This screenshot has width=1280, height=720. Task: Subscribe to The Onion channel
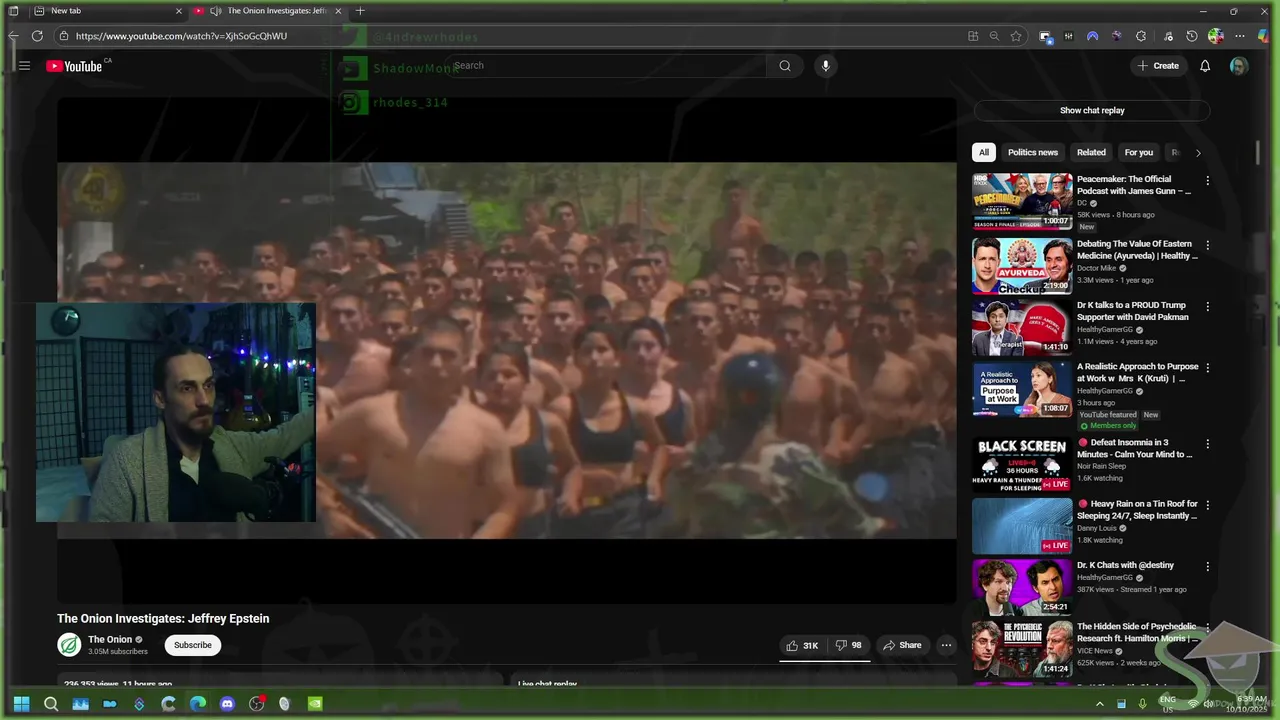193,645
